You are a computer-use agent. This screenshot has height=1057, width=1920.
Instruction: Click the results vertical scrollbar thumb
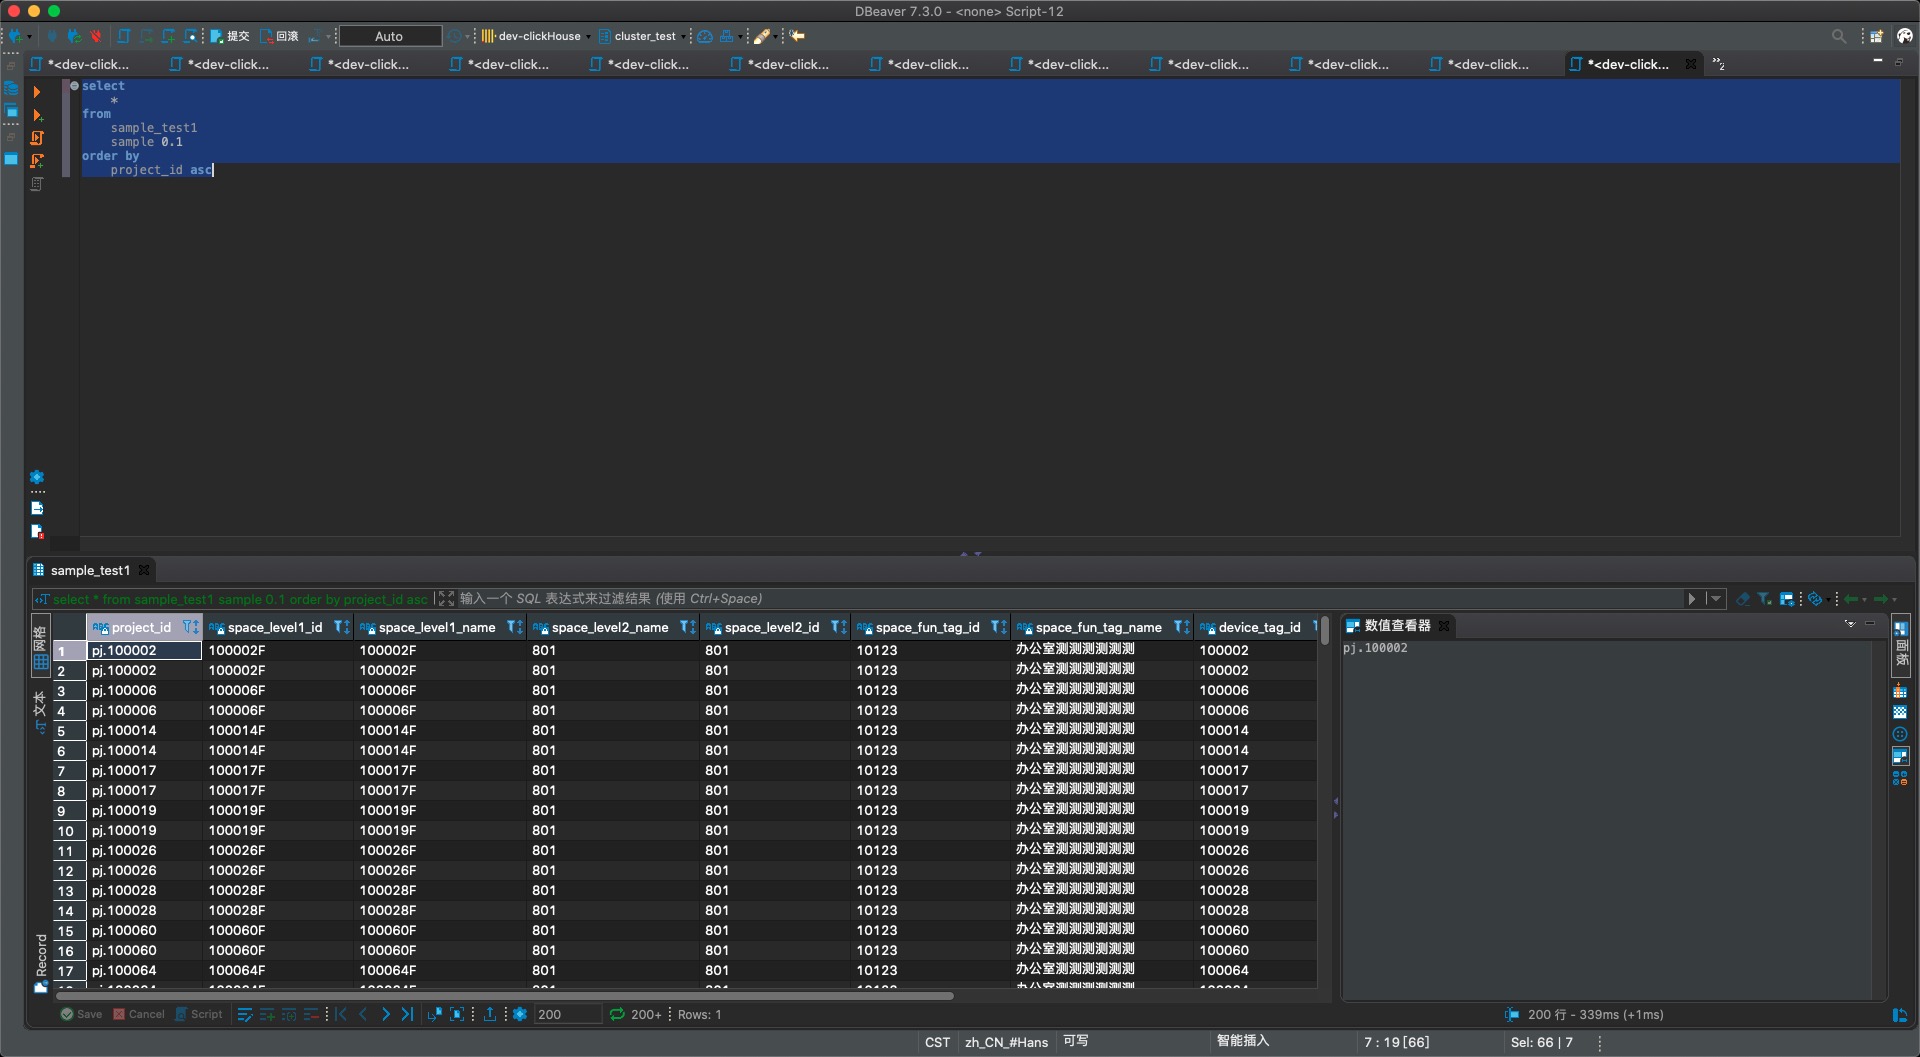1325,630
